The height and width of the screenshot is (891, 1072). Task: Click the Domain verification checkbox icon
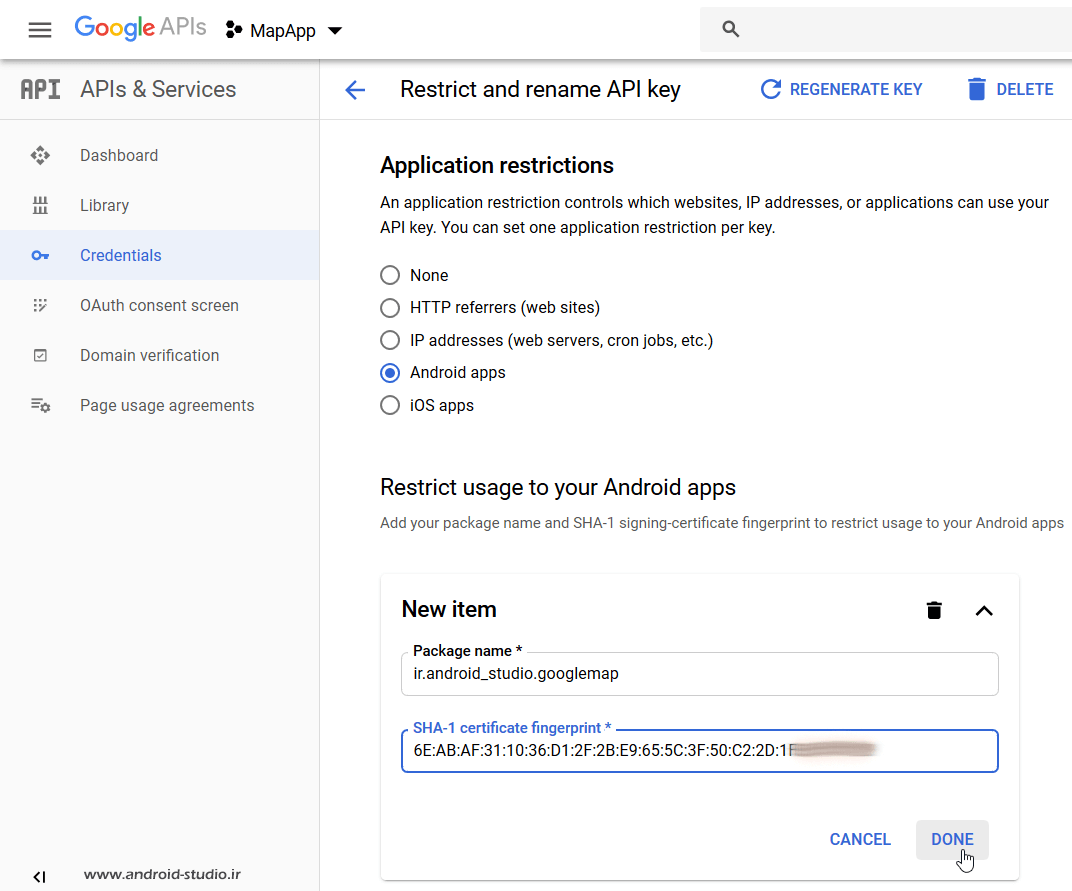tap(40, 355)
